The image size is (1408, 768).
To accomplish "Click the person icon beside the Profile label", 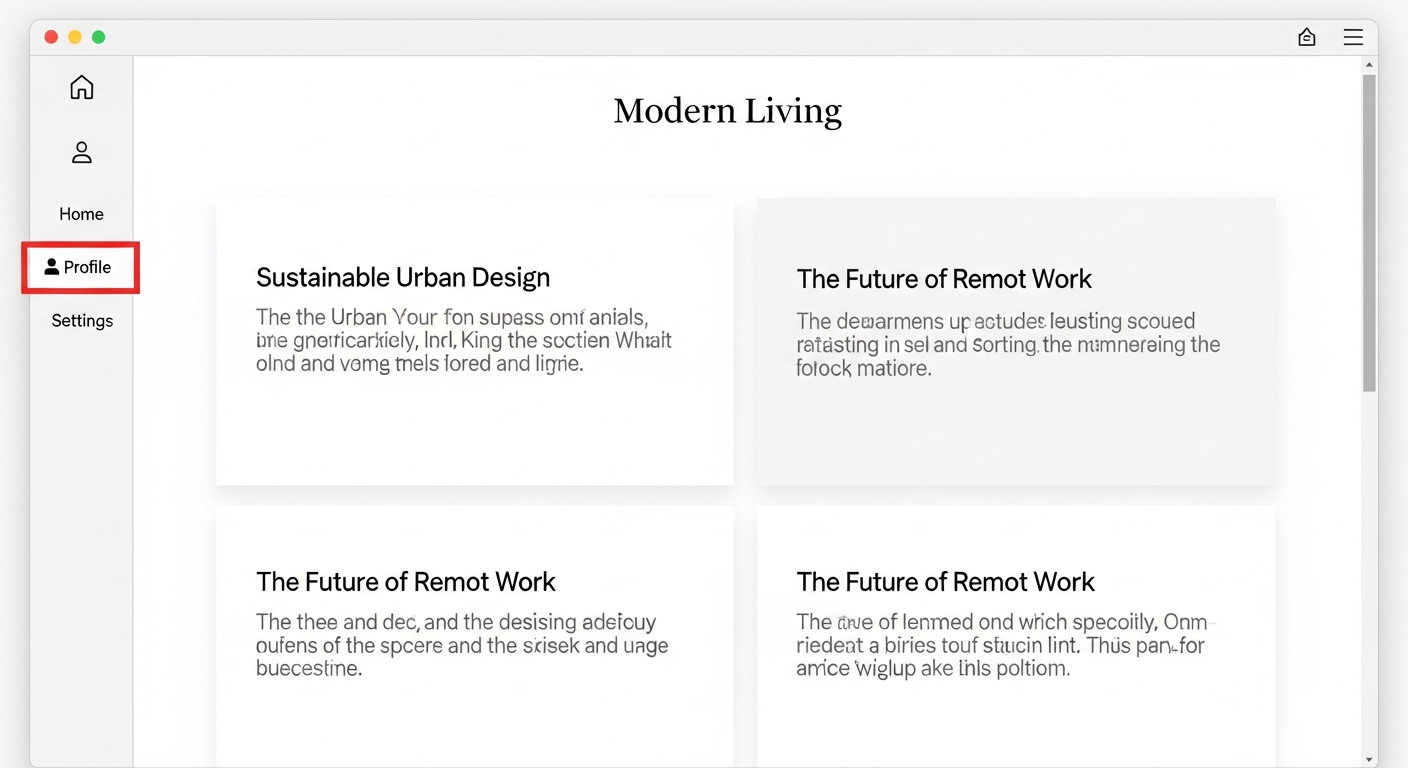I will [52, 267].
